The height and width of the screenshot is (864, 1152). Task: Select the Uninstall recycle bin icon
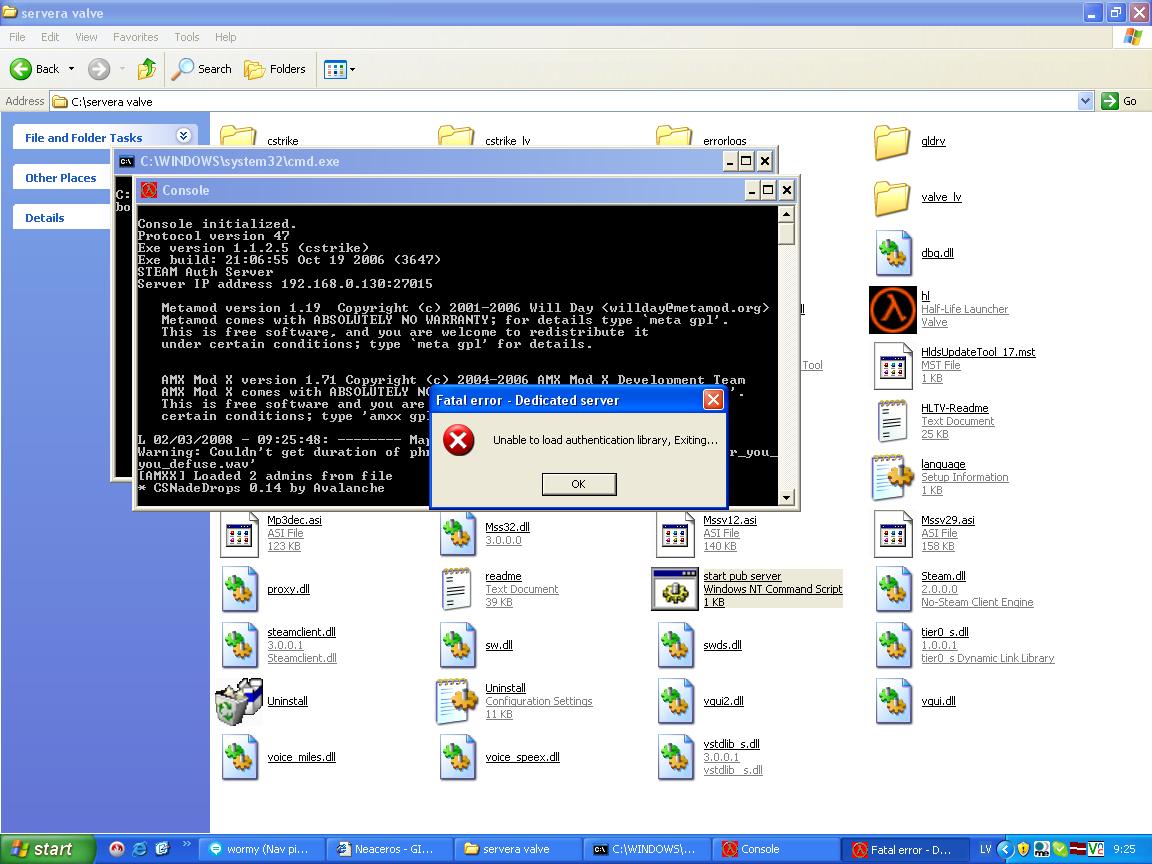[x=239, y=701]
